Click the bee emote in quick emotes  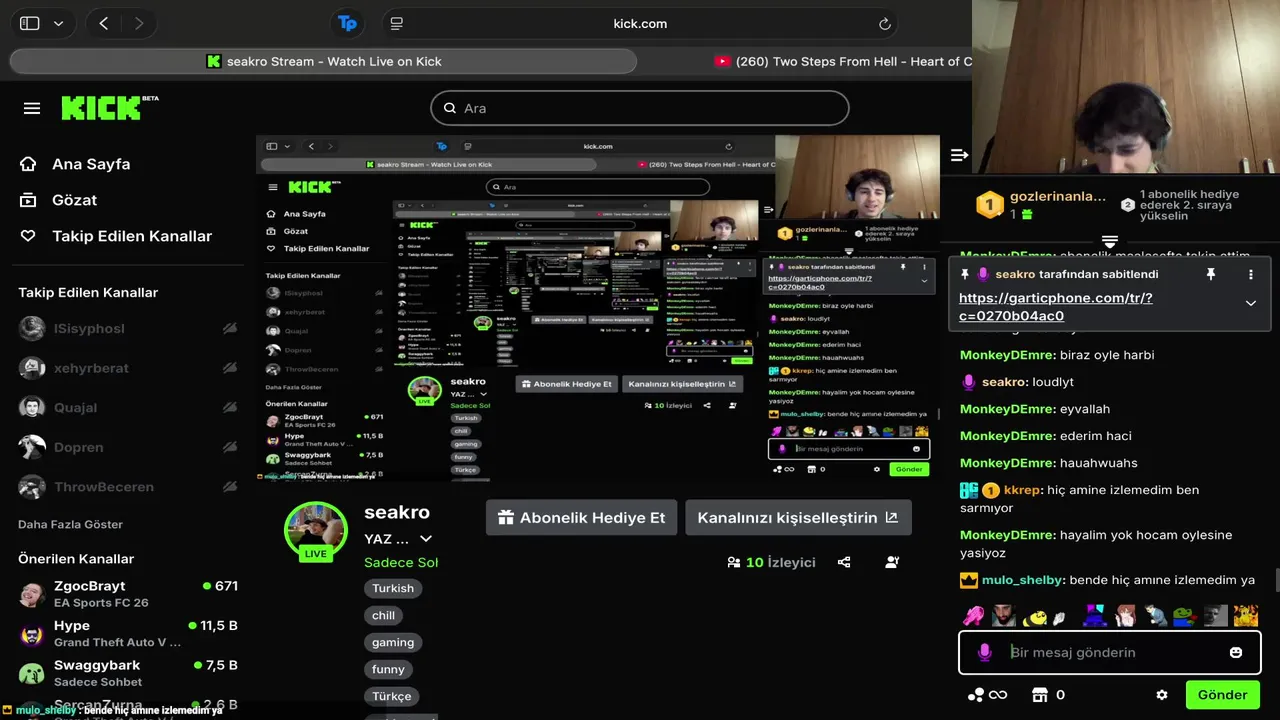click(1034, 617)
